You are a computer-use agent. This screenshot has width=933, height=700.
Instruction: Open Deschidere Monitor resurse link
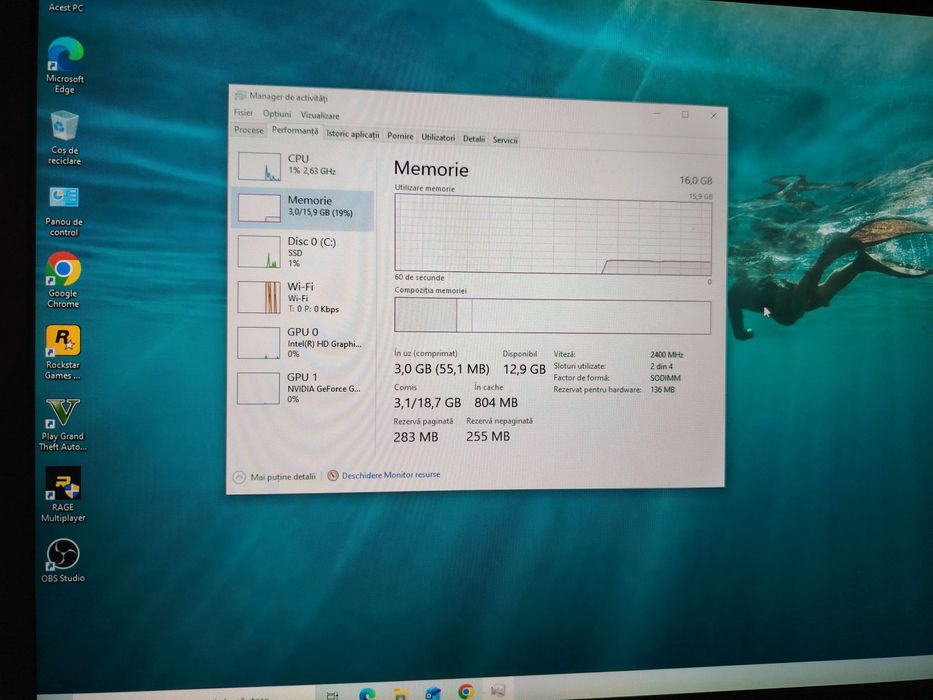tap(391, 475)
